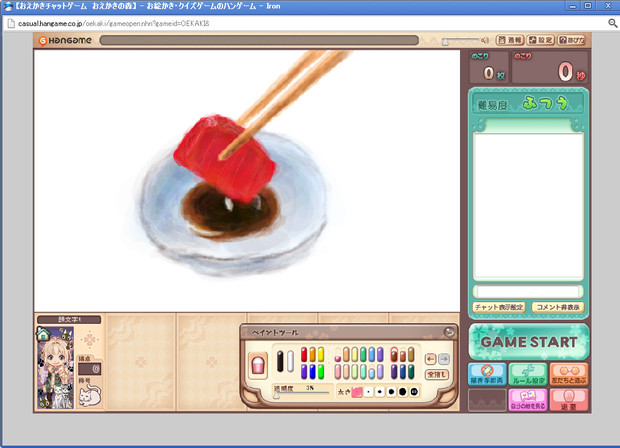This screenshot has height=448, width=620.
Task: Leave the room with 退室 button
Action: coord(569,400)
